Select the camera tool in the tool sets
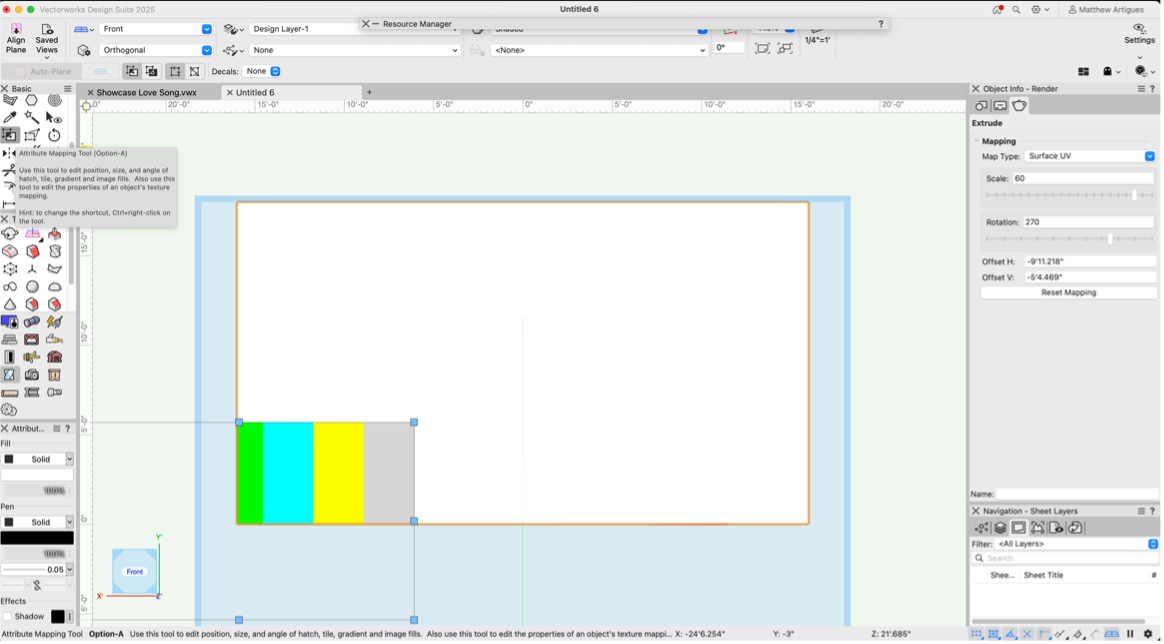The height and width of the screenshot is (644, 1164). pos(32,375)
